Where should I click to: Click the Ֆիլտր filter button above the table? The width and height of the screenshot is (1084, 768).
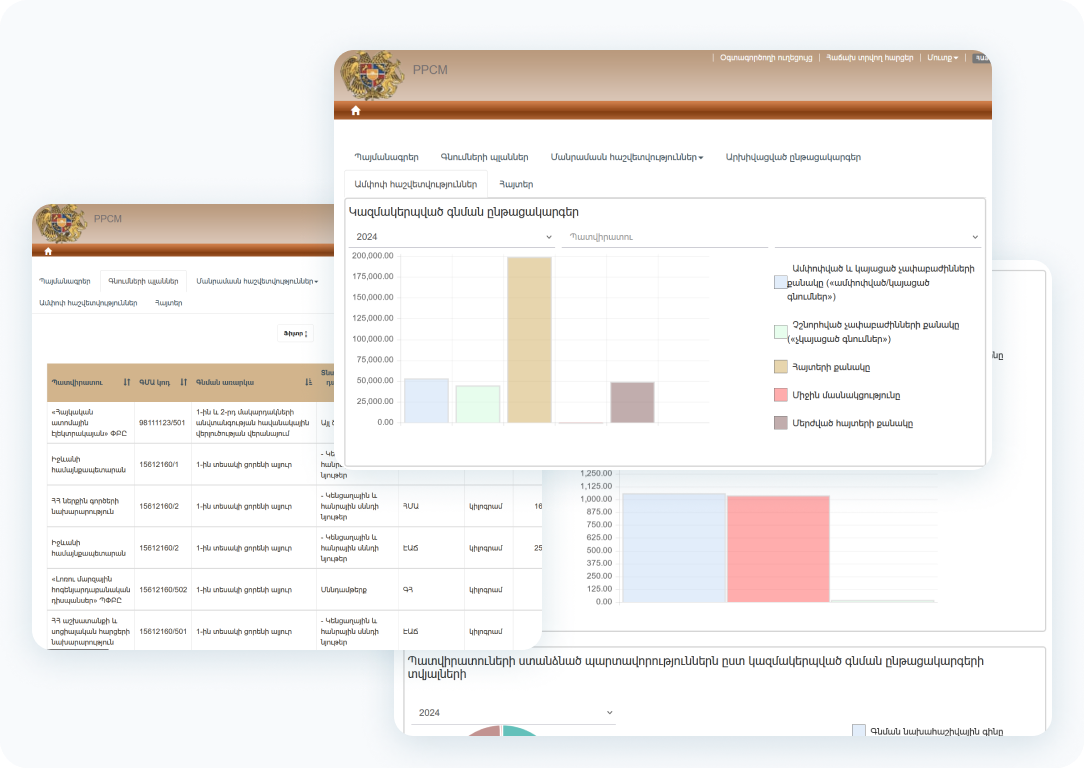[x=294, y=333]
